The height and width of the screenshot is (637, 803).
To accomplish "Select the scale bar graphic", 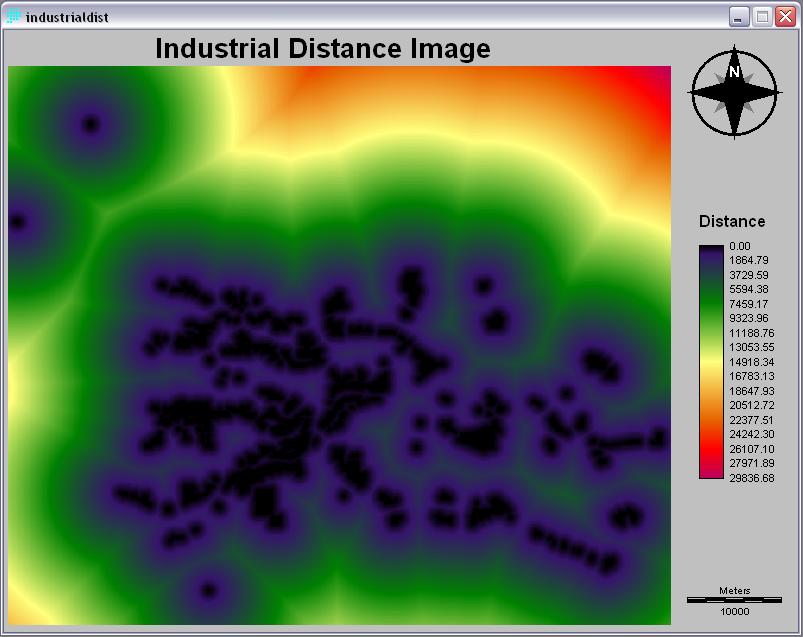I will (734, 599).
